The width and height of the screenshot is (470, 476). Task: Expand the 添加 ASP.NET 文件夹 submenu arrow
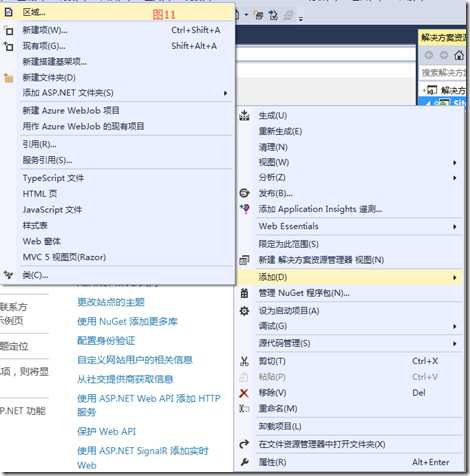tap(226, 93)
